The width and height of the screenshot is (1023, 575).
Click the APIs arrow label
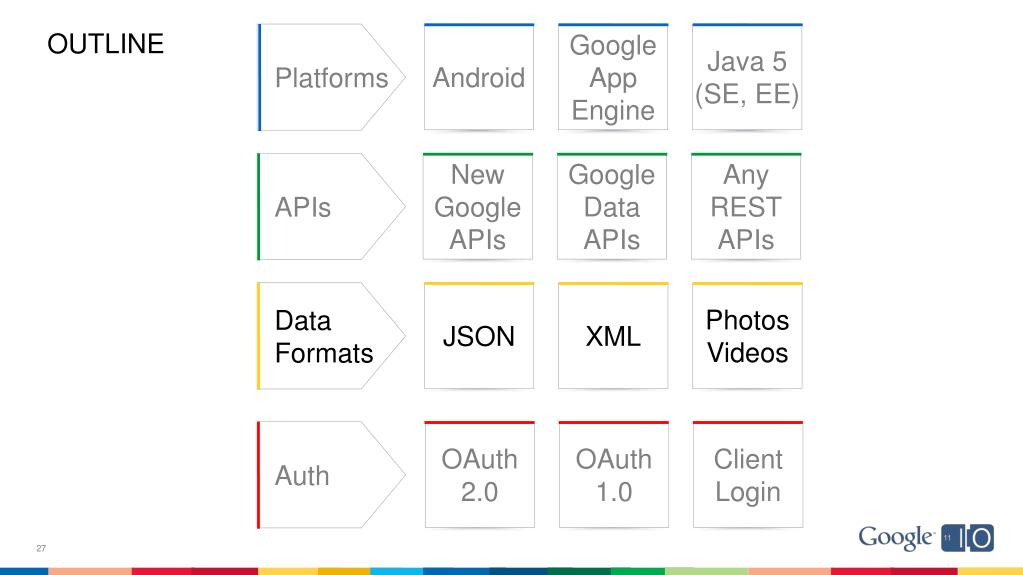(303, 207)
